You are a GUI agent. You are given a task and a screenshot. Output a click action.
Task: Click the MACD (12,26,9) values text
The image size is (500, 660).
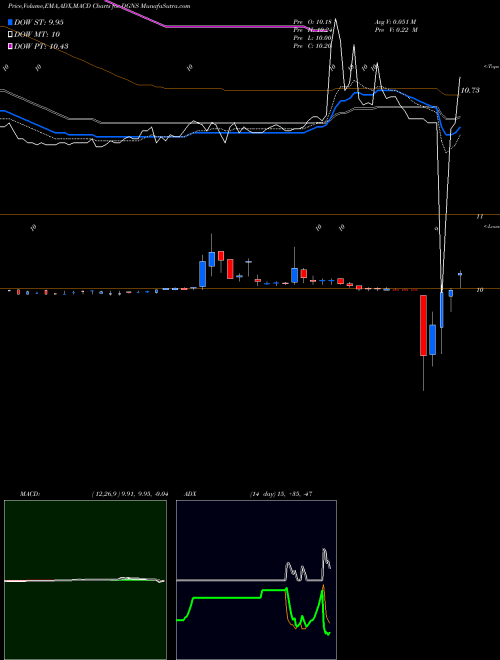click(129, 494)
